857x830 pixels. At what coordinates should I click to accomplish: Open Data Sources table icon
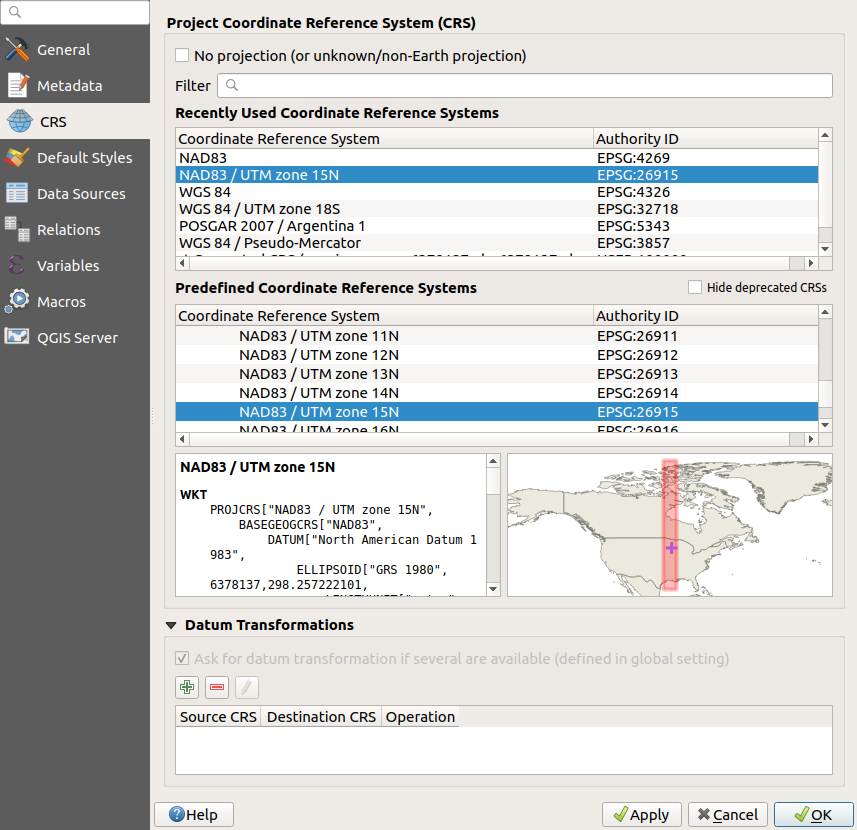pyautogui.click(x=18, y=194)
